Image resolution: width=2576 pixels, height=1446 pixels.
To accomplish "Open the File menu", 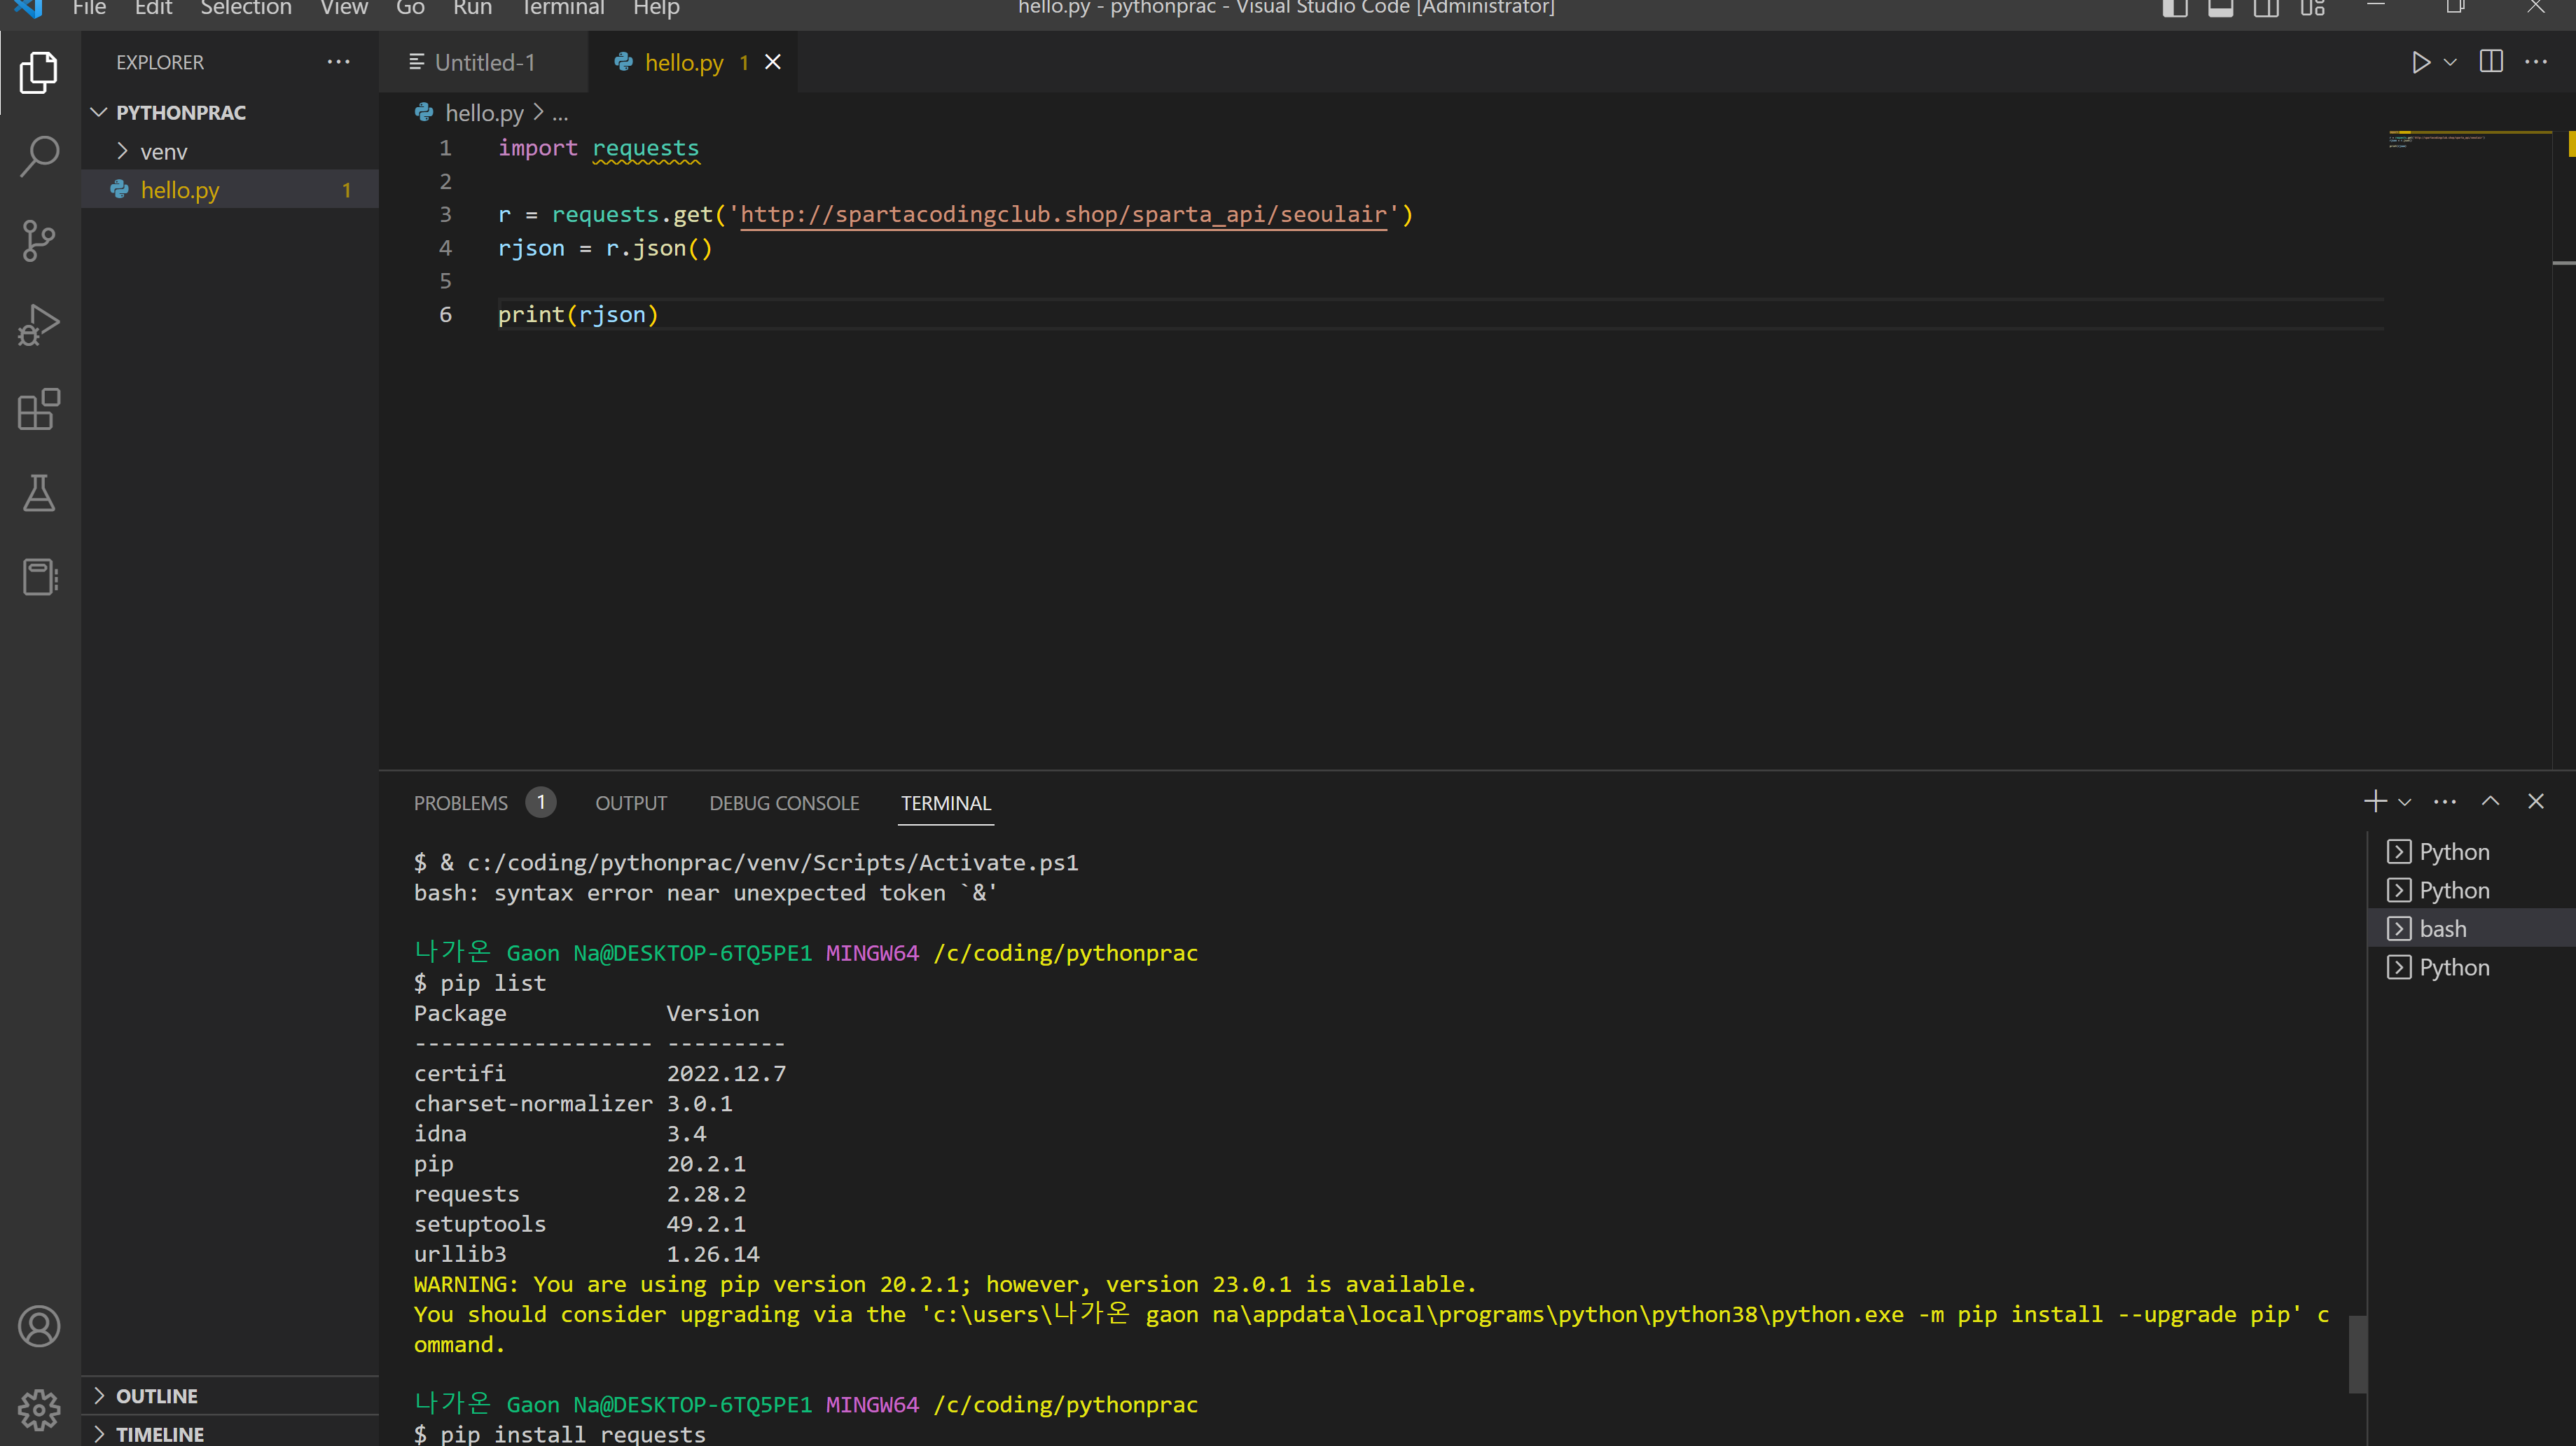I will click(x=89, y=8).
